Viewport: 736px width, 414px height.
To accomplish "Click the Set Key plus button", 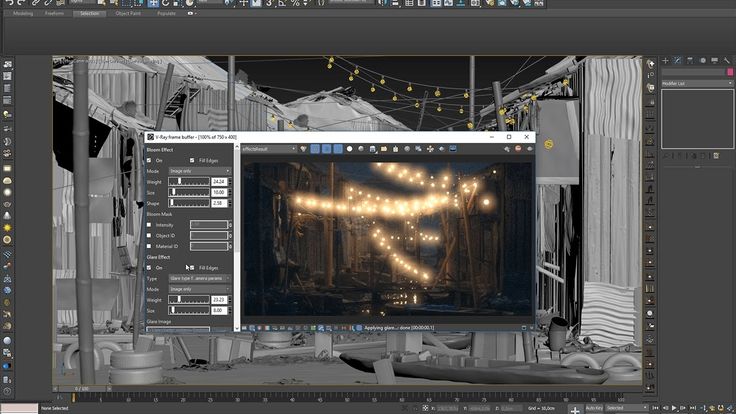I will click(575, 410).
